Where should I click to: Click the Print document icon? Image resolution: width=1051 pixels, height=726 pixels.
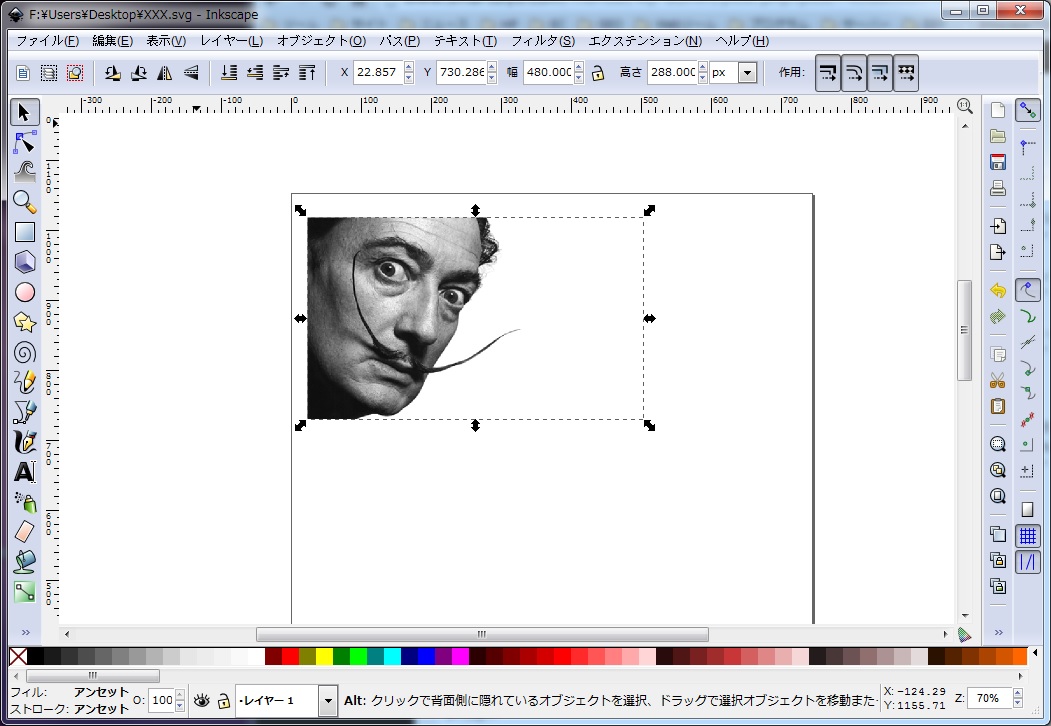pyautogui.click(x=997, y=188)
